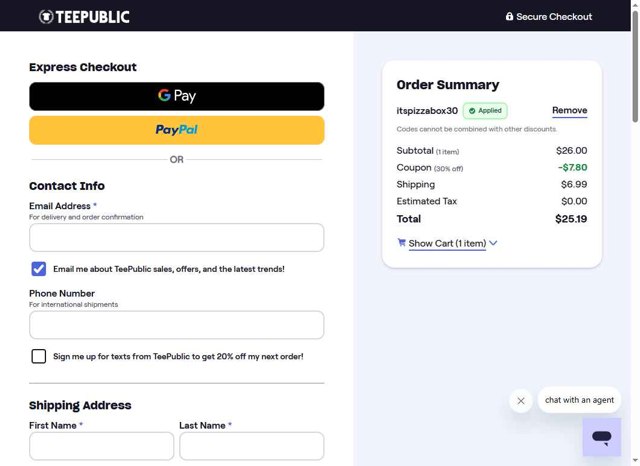The image size is (640, 466).
Task: Click the Secure Checkout text
Action: 554,16
